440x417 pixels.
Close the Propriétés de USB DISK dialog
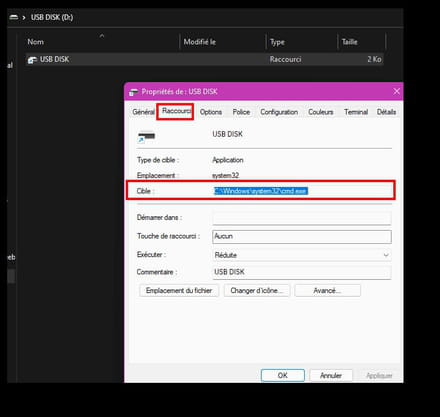click(x=396, y=91)
